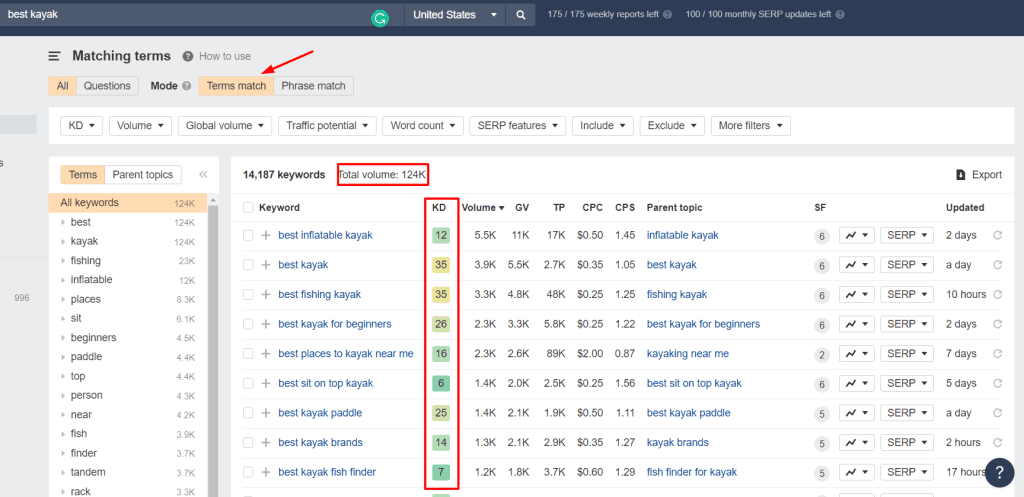The image size is (1024, 497).
Task: Open the SERP features filter dropdown
Action: pos(518,125)
